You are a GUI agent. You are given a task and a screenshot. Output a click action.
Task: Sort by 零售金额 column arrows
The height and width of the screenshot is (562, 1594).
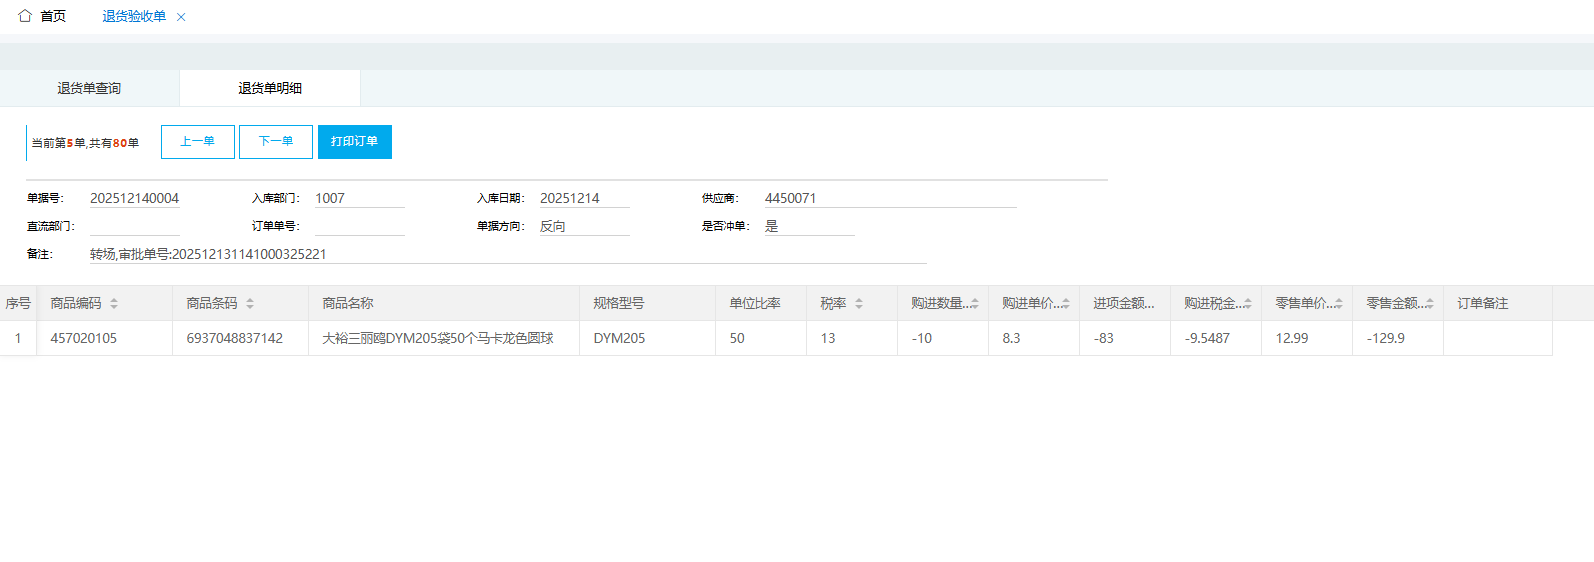[1430, 304]
